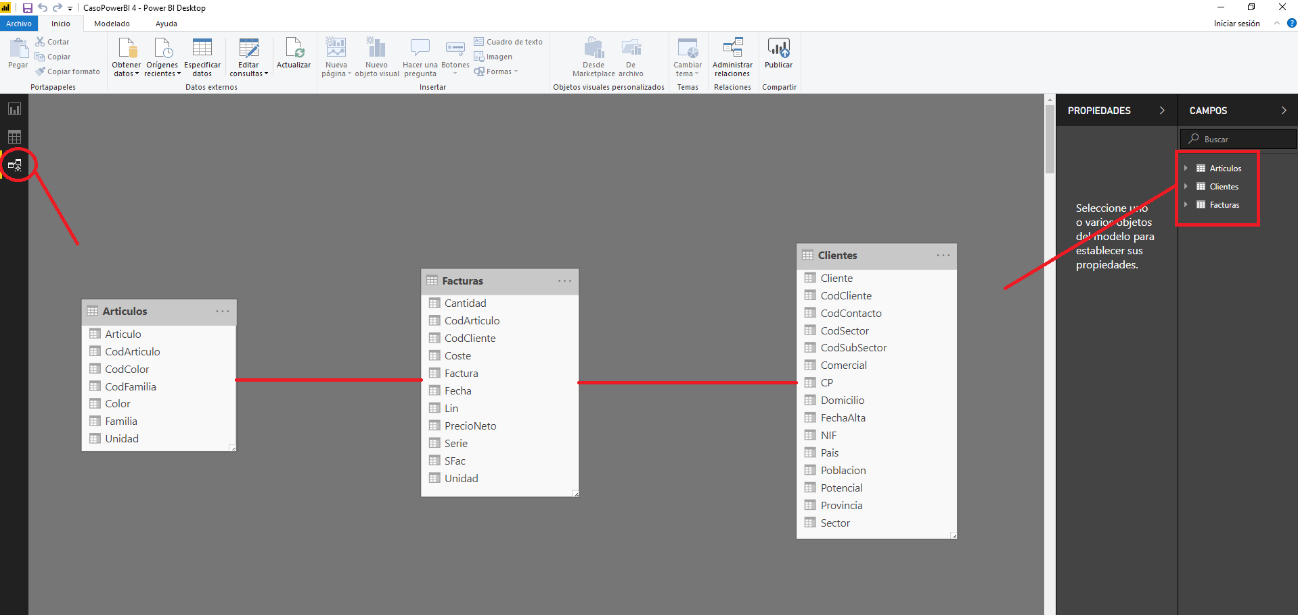Open the Report view icon in left sidebar
Image resolution: width=1298 pixels, height=615 pixels.
14,108
